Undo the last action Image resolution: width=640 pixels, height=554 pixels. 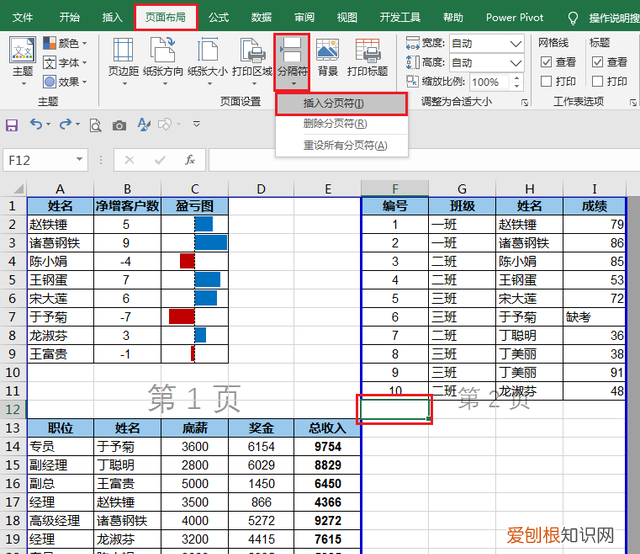coord(36,124)
